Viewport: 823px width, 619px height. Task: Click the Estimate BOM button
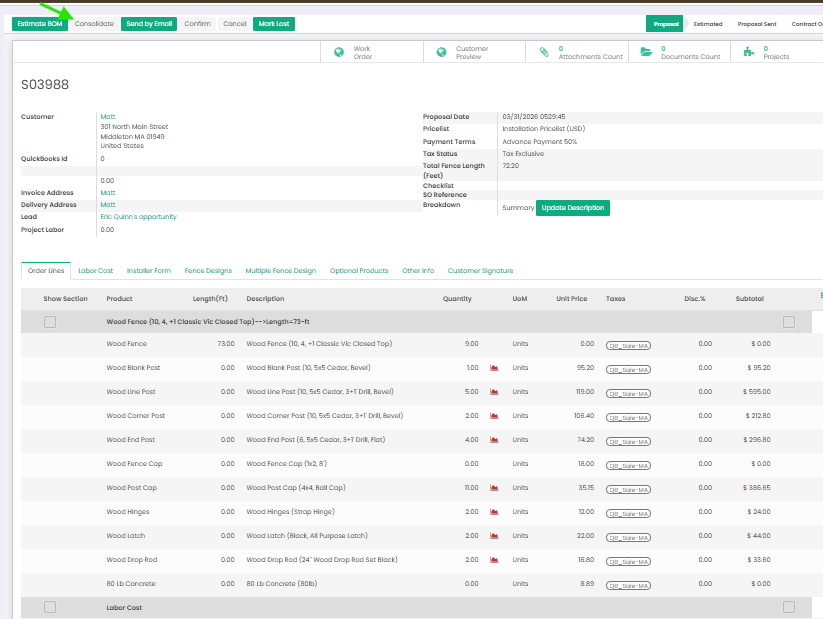pyautogui.click(x=40, y=24)
